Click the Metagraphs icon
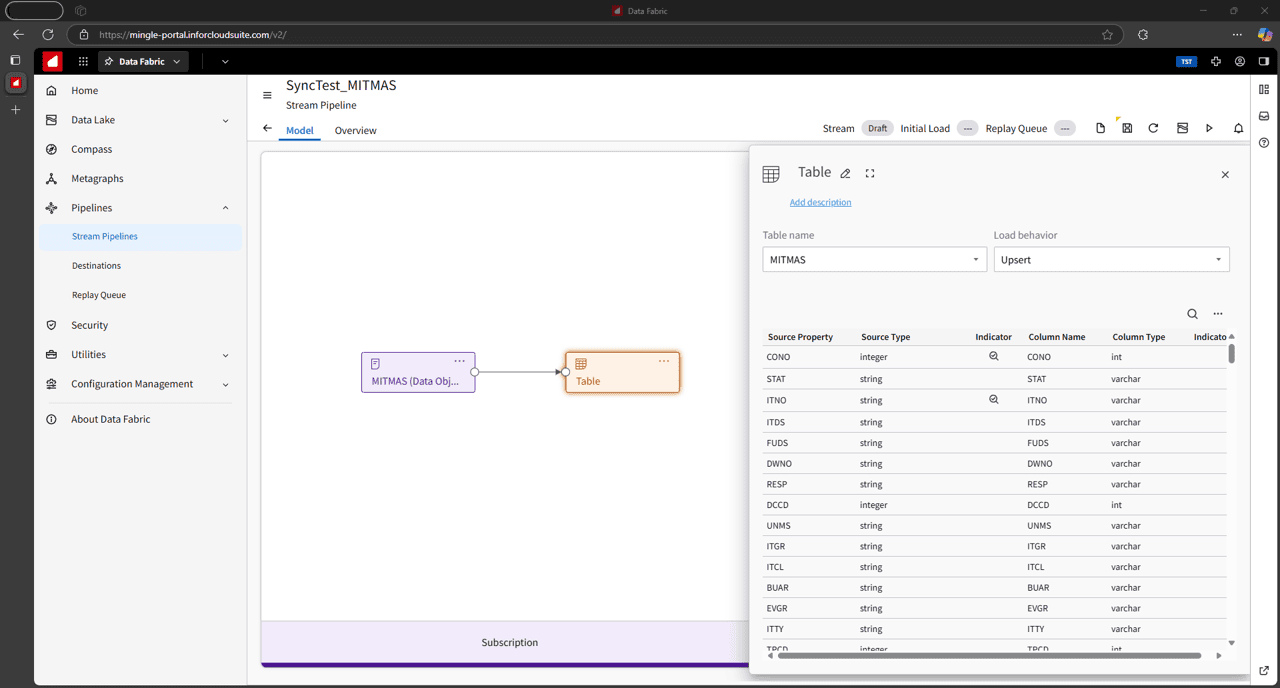1280x688 pixels. click(51, 178)
